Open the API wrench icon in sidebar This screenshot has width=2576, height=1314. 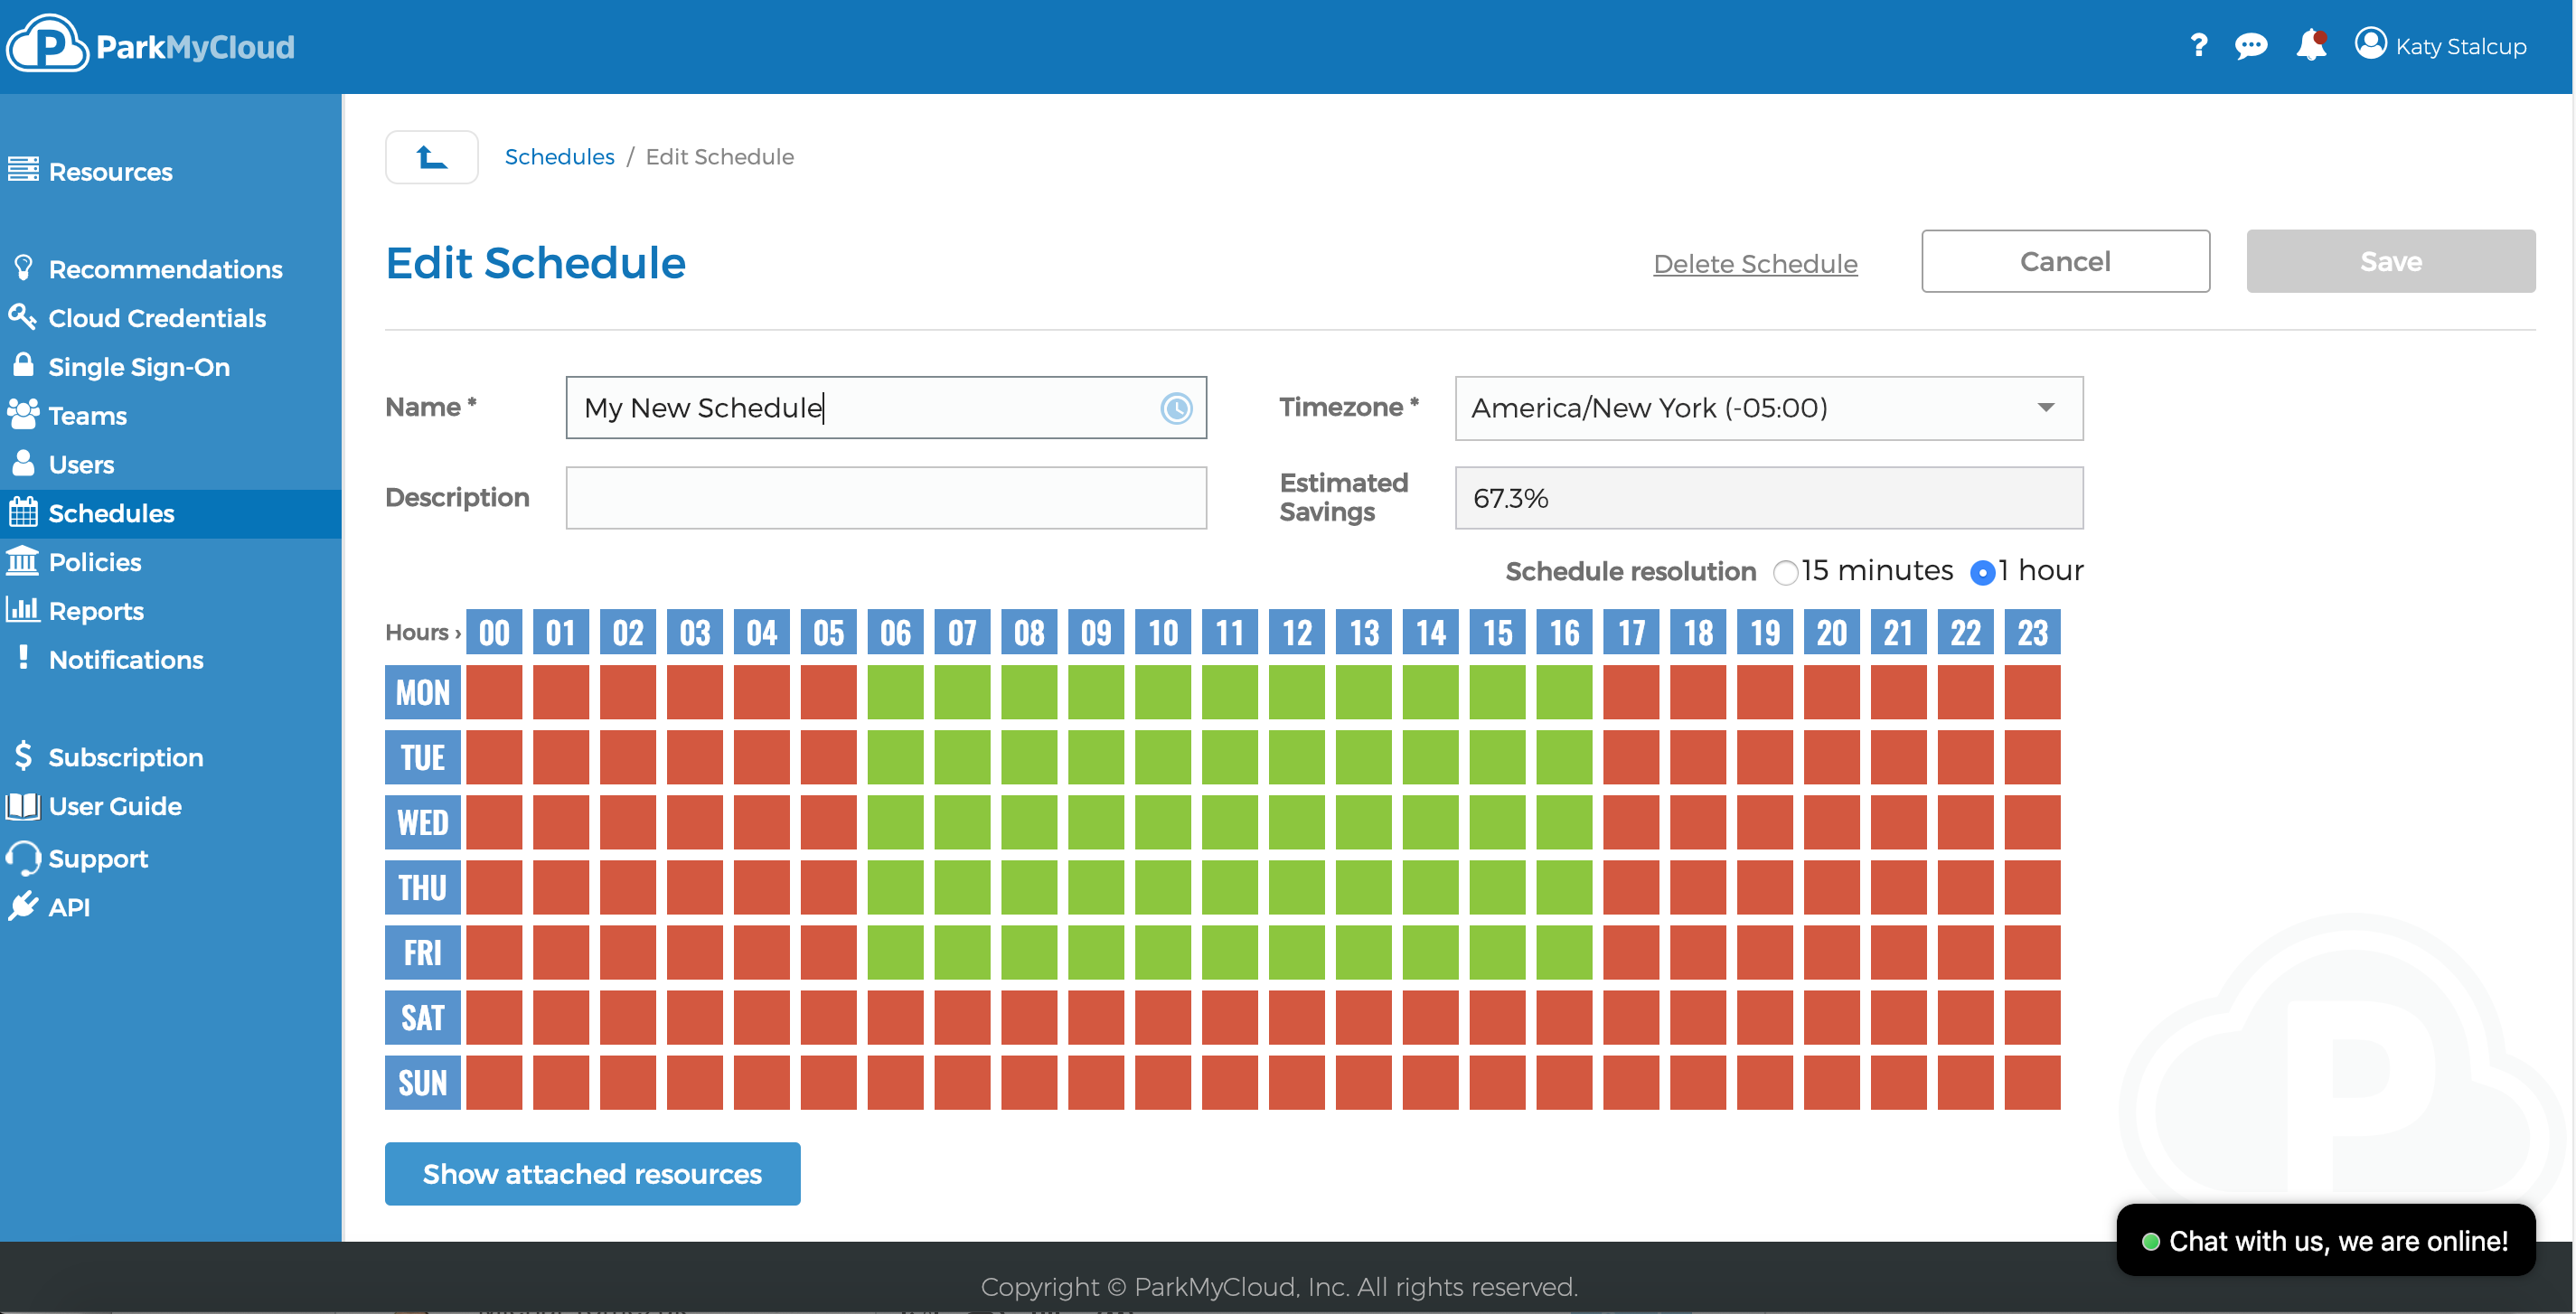23,906
